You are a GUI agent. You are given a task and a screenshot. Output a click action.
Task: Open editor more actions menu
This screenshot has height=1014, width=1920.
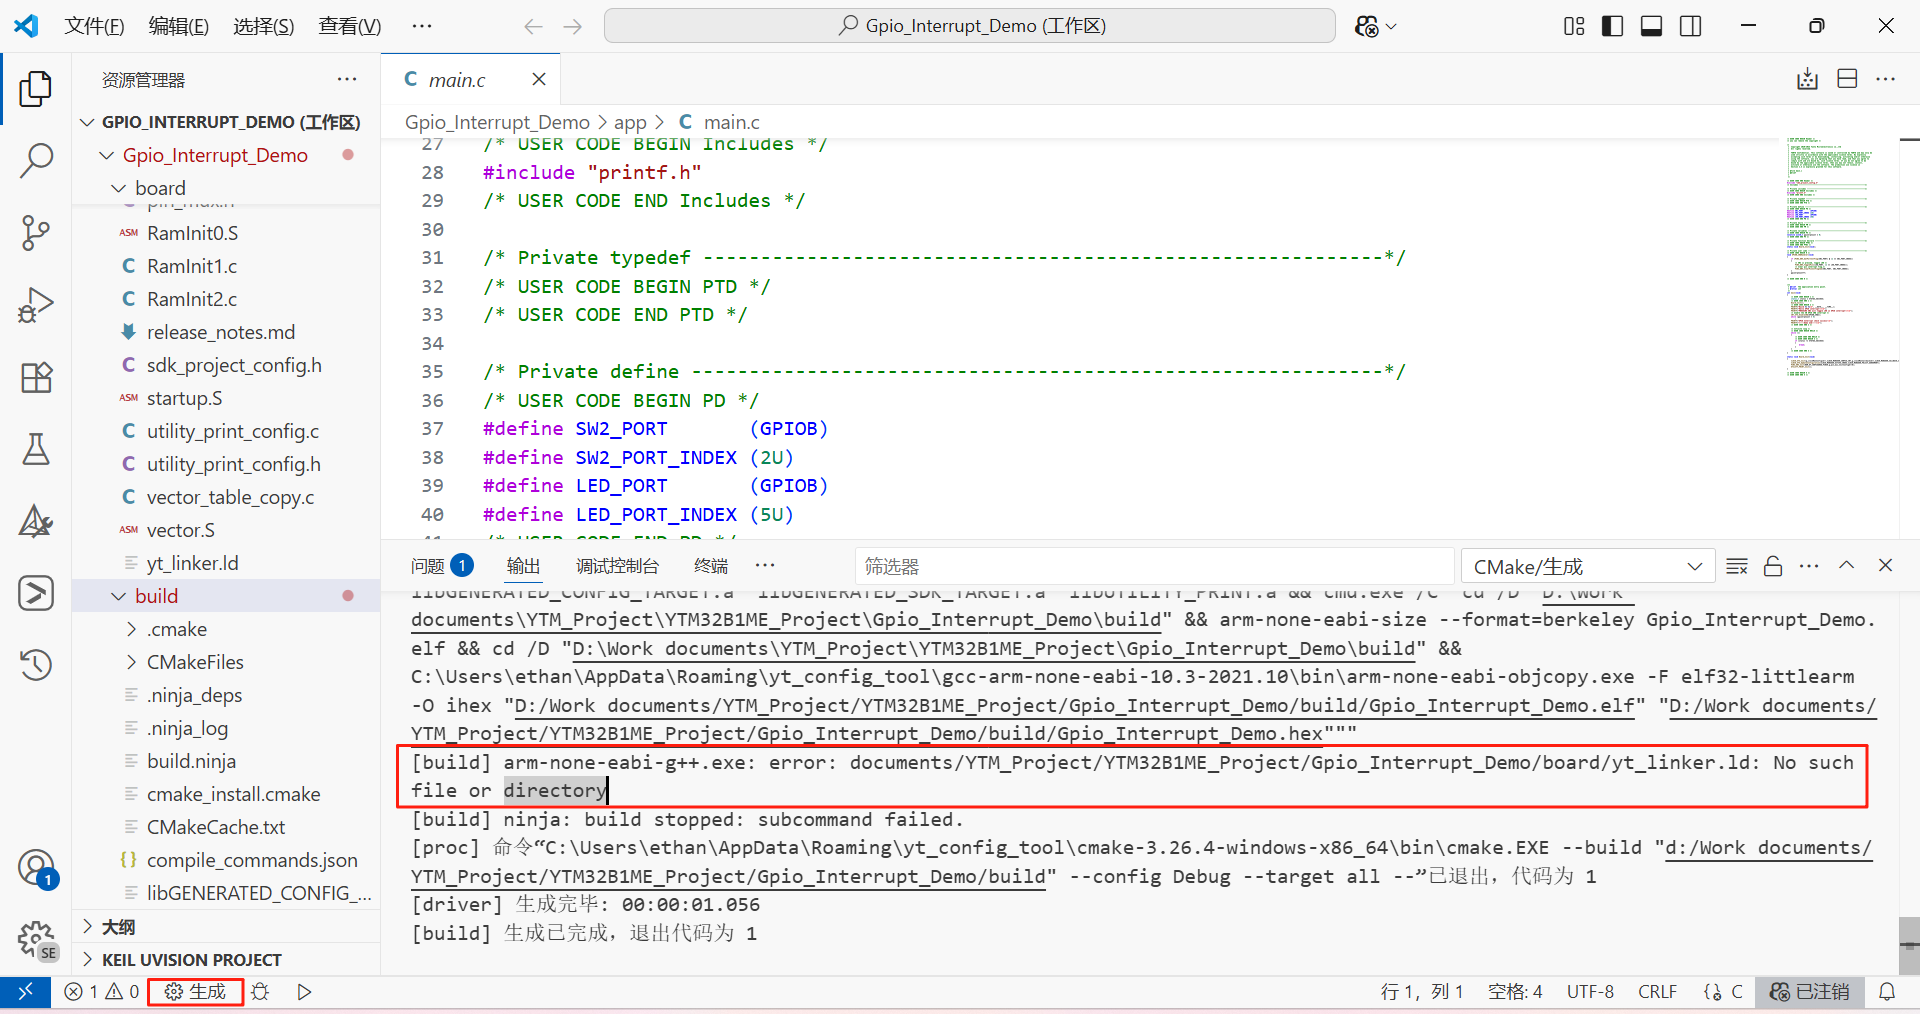coord(1886,79)
